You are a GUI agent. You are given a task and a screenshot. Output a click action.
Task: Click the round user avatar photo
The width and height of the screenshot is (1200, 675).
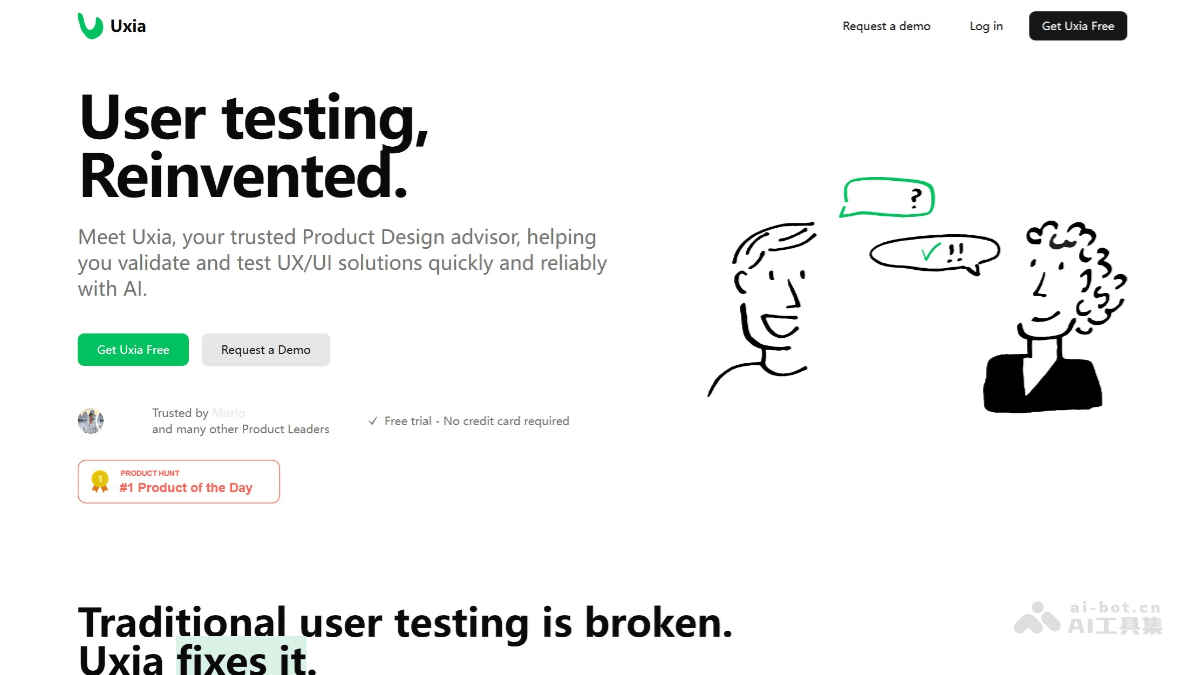click(x=91, y=421)
